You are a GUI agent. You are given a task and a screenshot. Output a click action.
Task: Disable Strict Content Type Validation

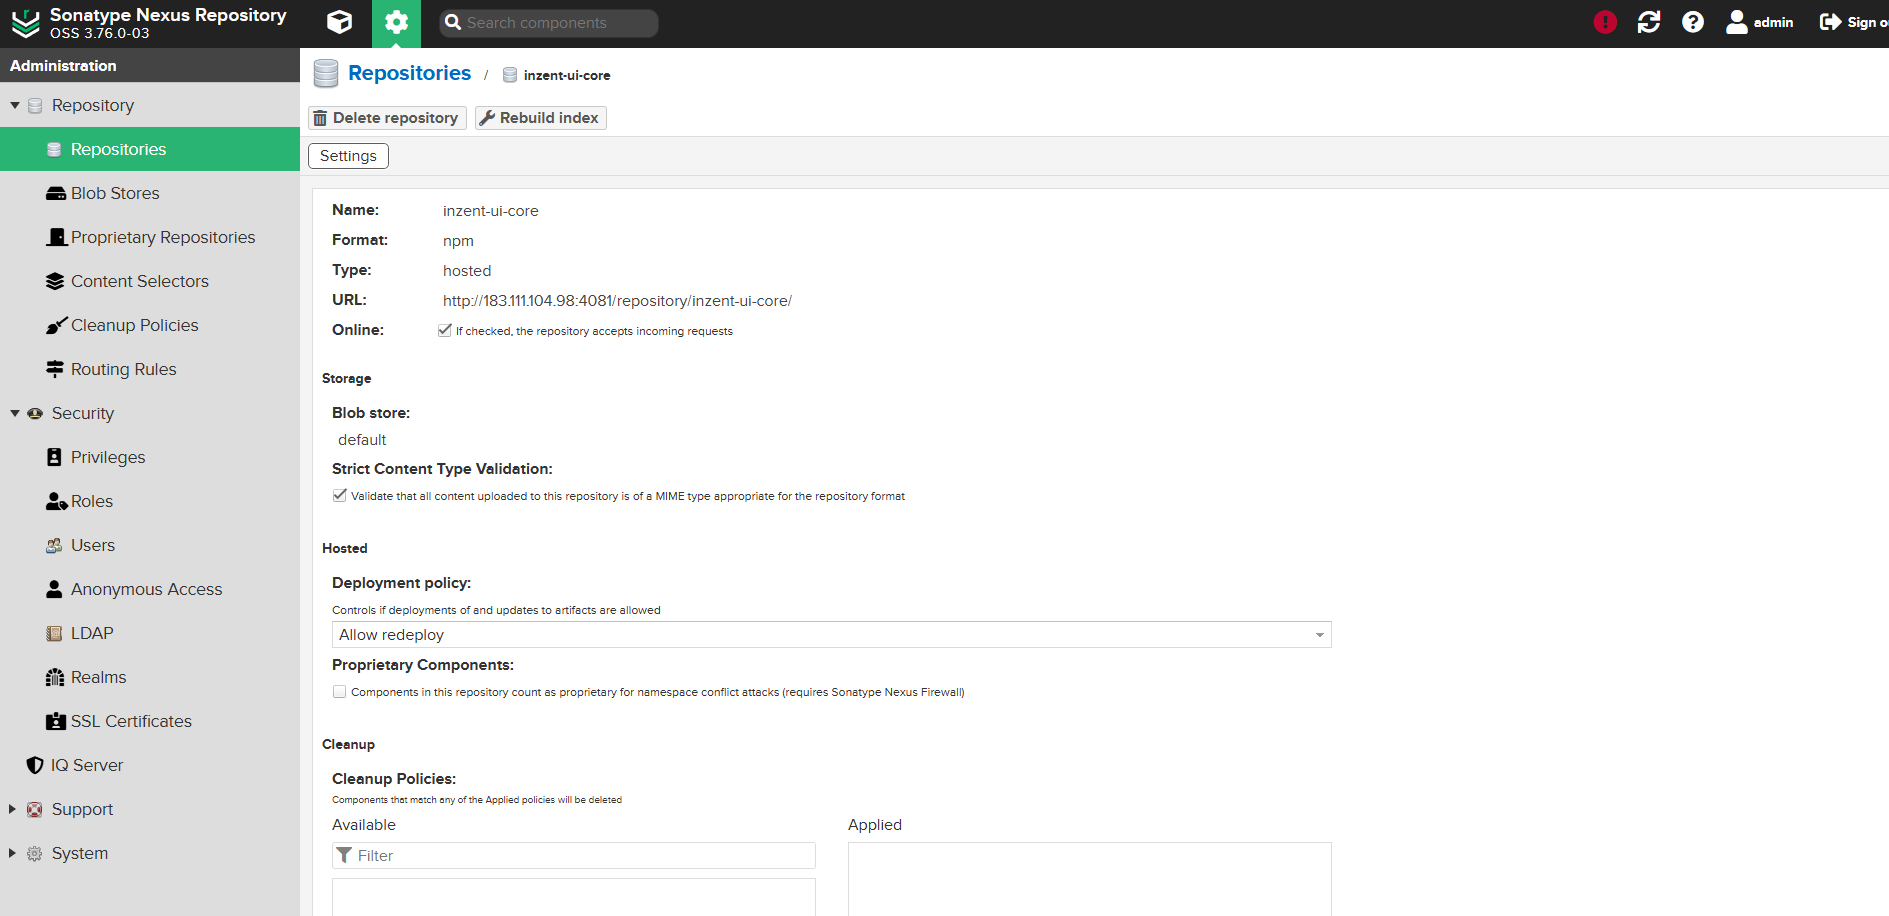pos(339,494)
